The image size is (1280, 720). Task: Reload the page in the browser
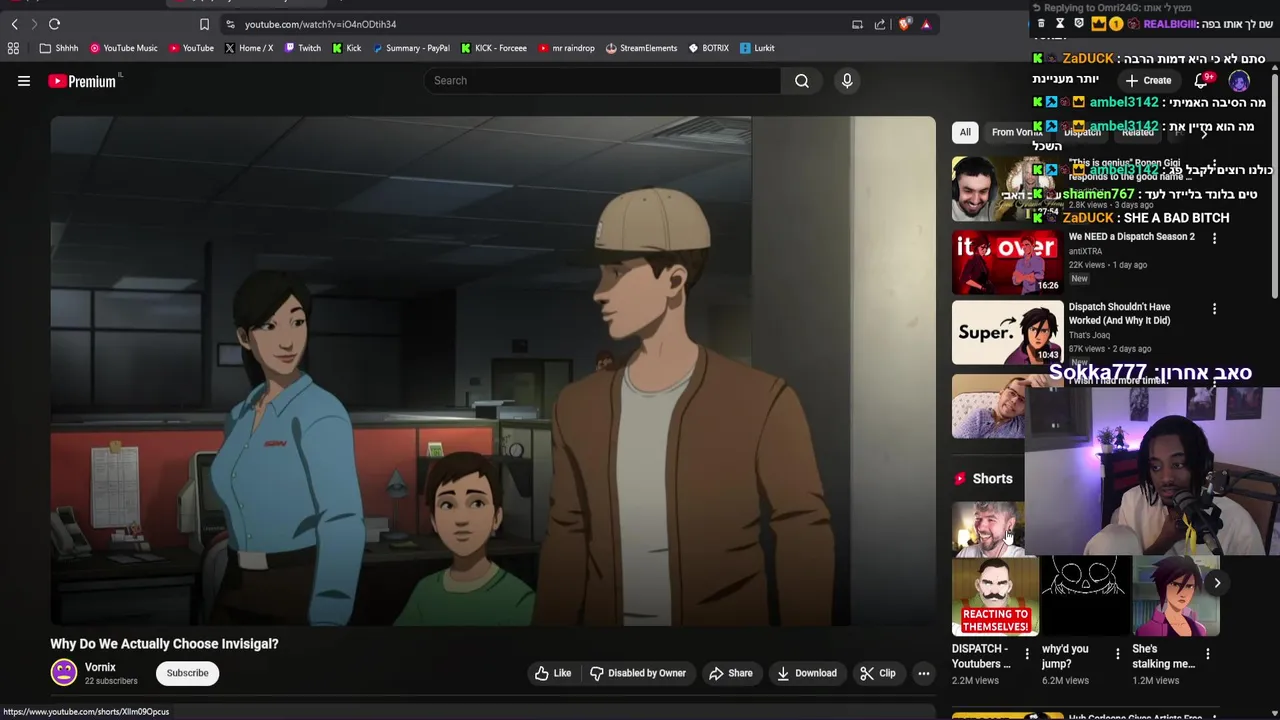(x=55, y=24)
